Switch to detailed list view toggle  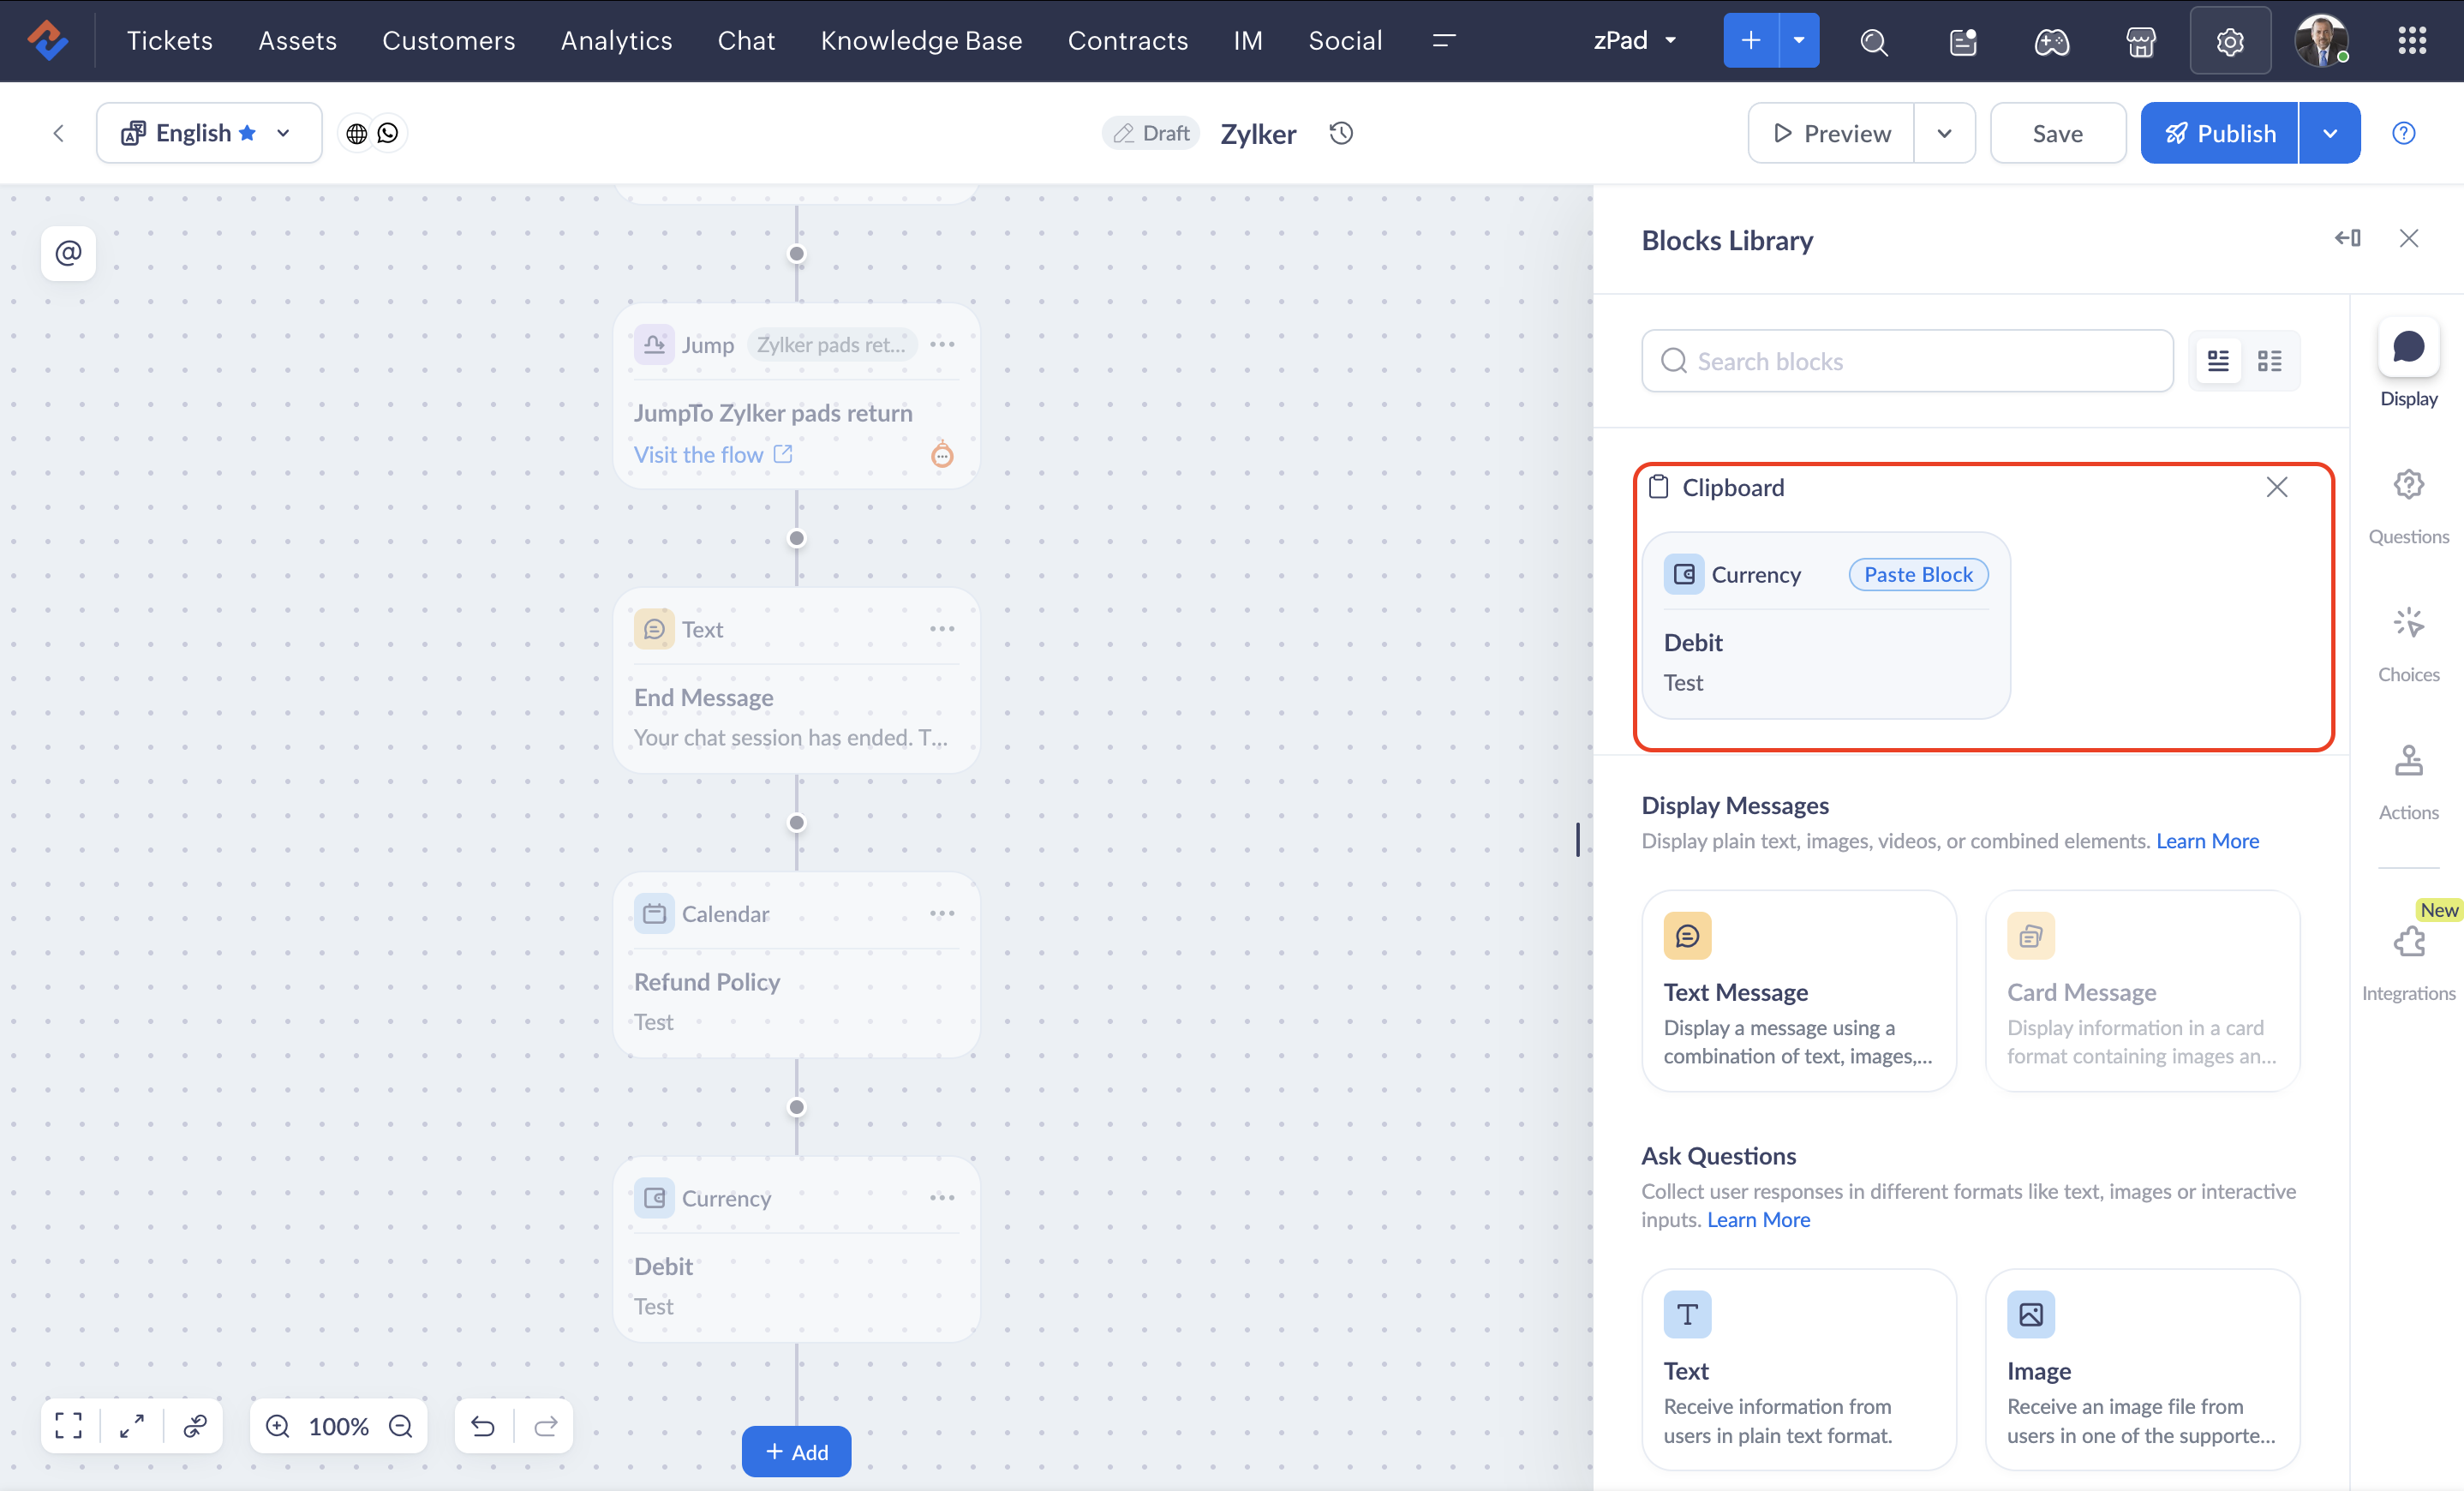[2217, 361]
